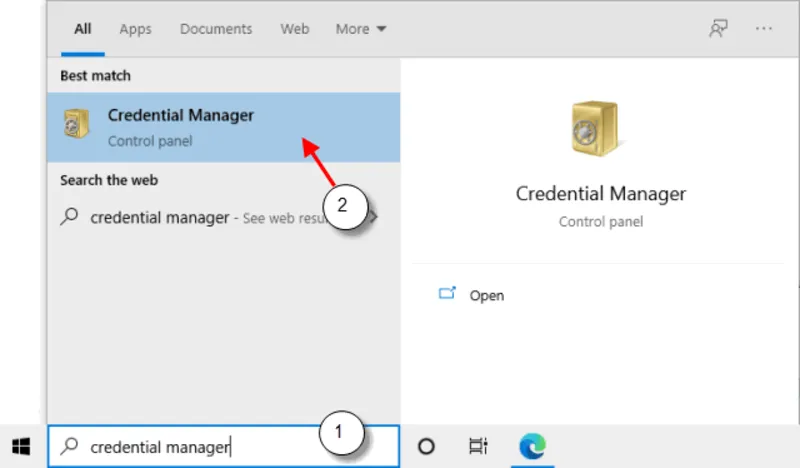
Task: Click the safe icon in Best match
Action: click(x=78, y=126)
